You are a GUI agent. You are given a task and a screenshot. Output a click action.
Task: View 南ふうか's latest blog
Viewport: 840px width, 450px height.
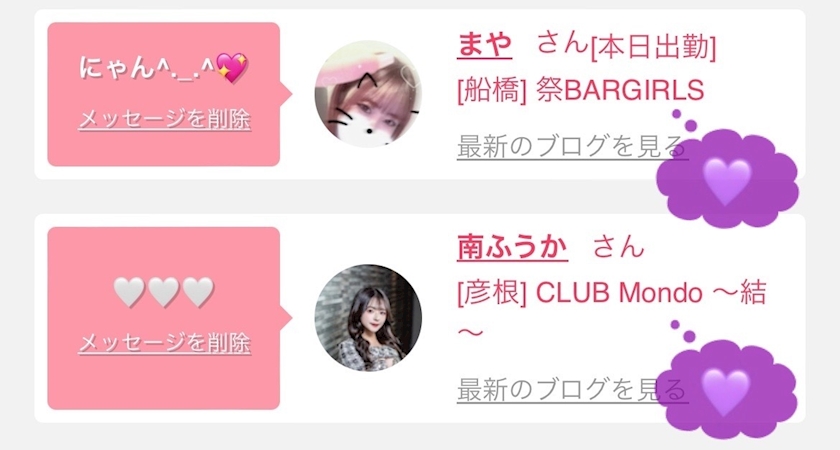pos(572,389)
